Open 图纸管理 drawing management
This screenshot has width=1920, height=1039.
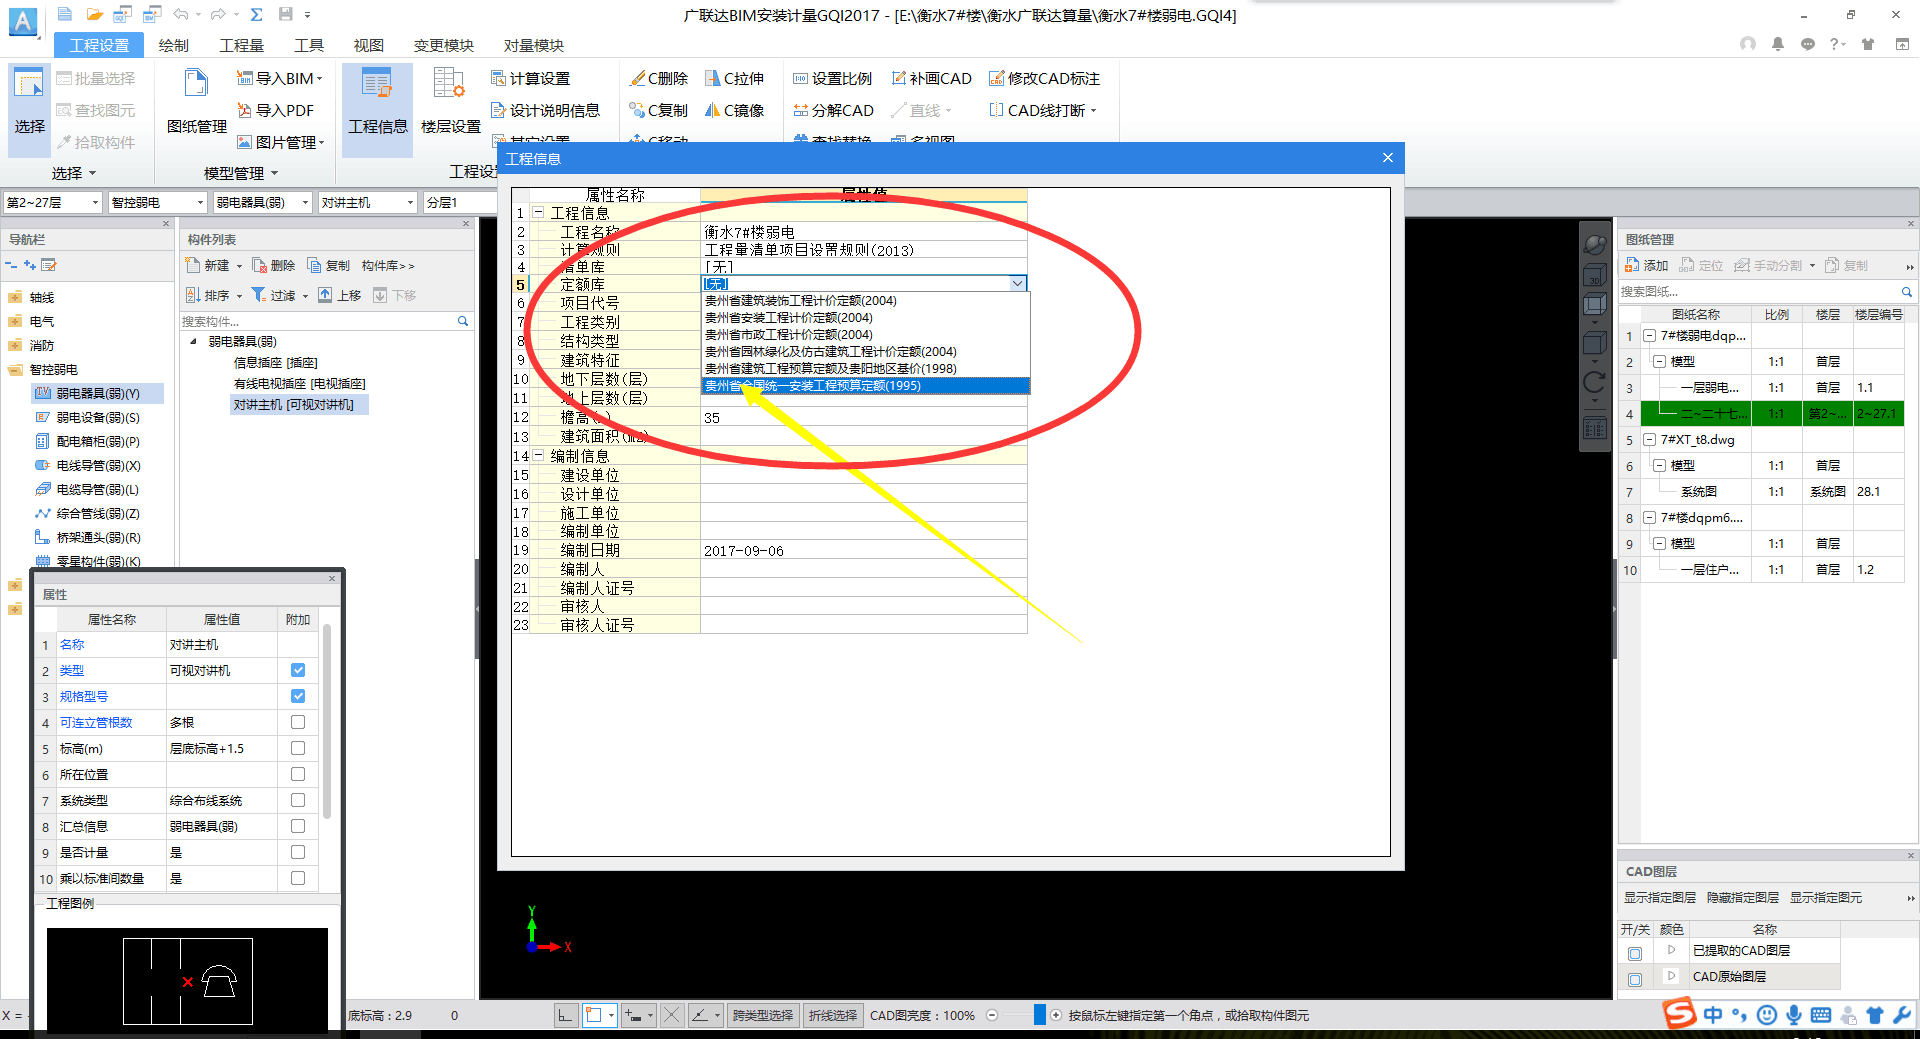point(196,101)
